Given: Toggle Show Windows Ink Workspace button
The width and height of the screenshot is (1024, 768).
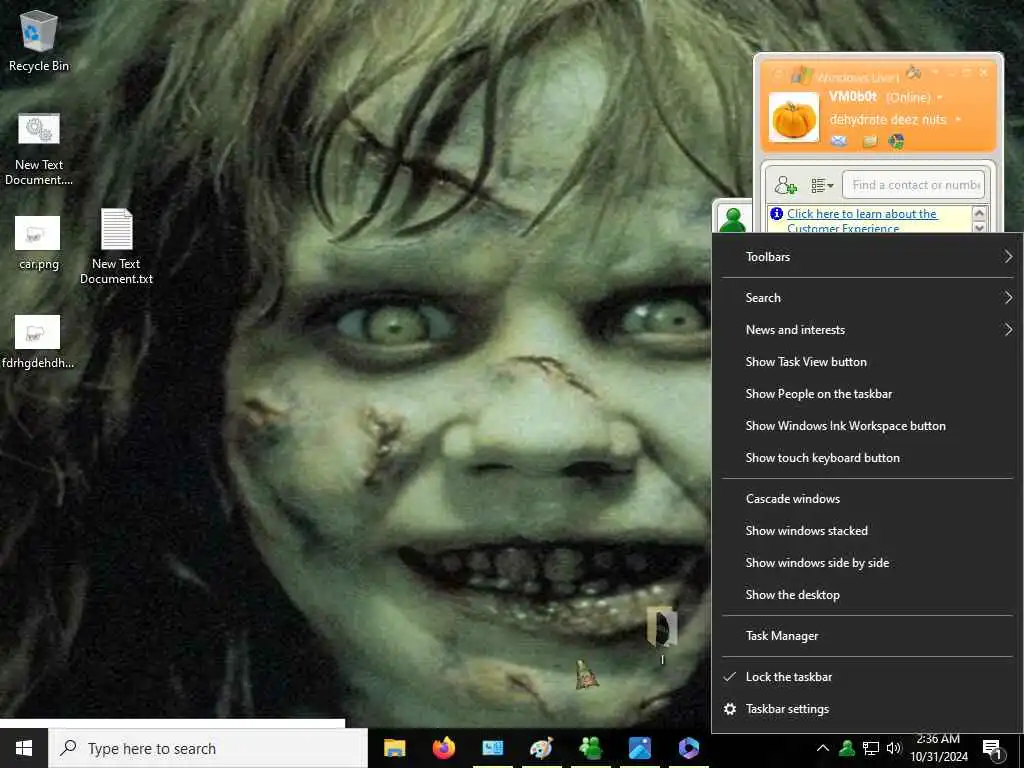Looking at the screenshot, I should pos(868,426).
